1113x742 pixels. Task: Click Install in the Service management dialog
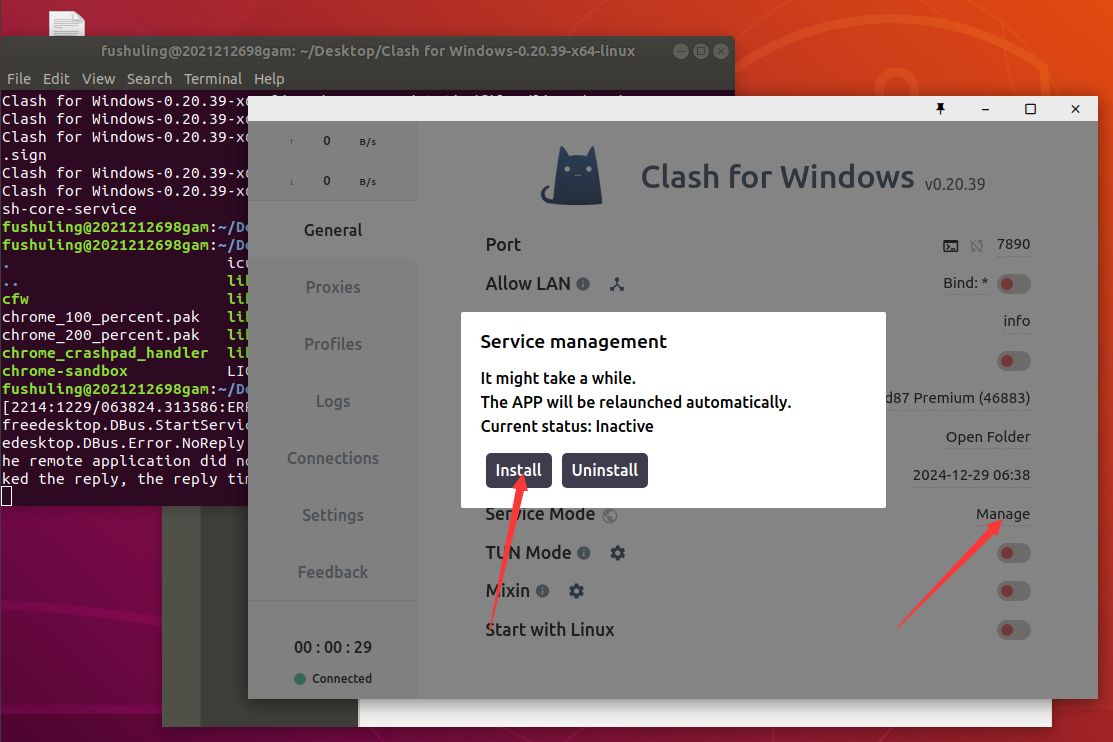click(518, 470)
